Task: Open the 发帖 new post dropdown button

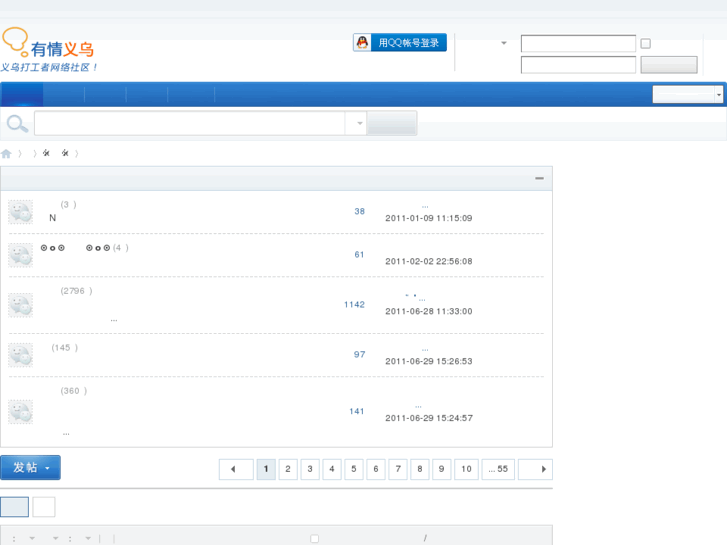Action: [x=31, y=468]
